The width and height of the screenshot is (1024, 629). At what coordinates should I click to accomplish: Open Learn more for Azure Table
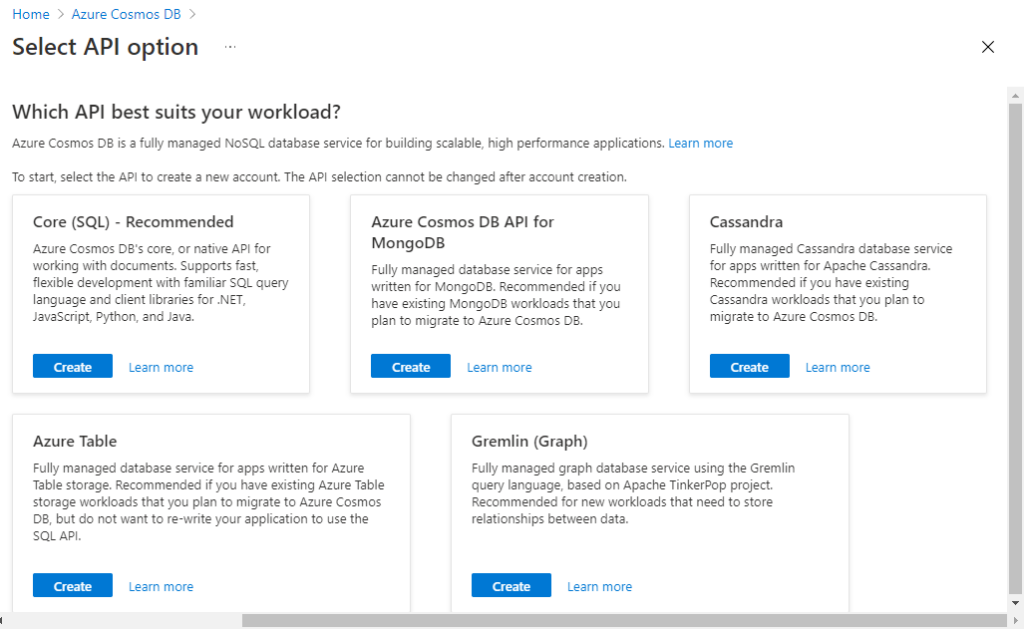point(161,586)
